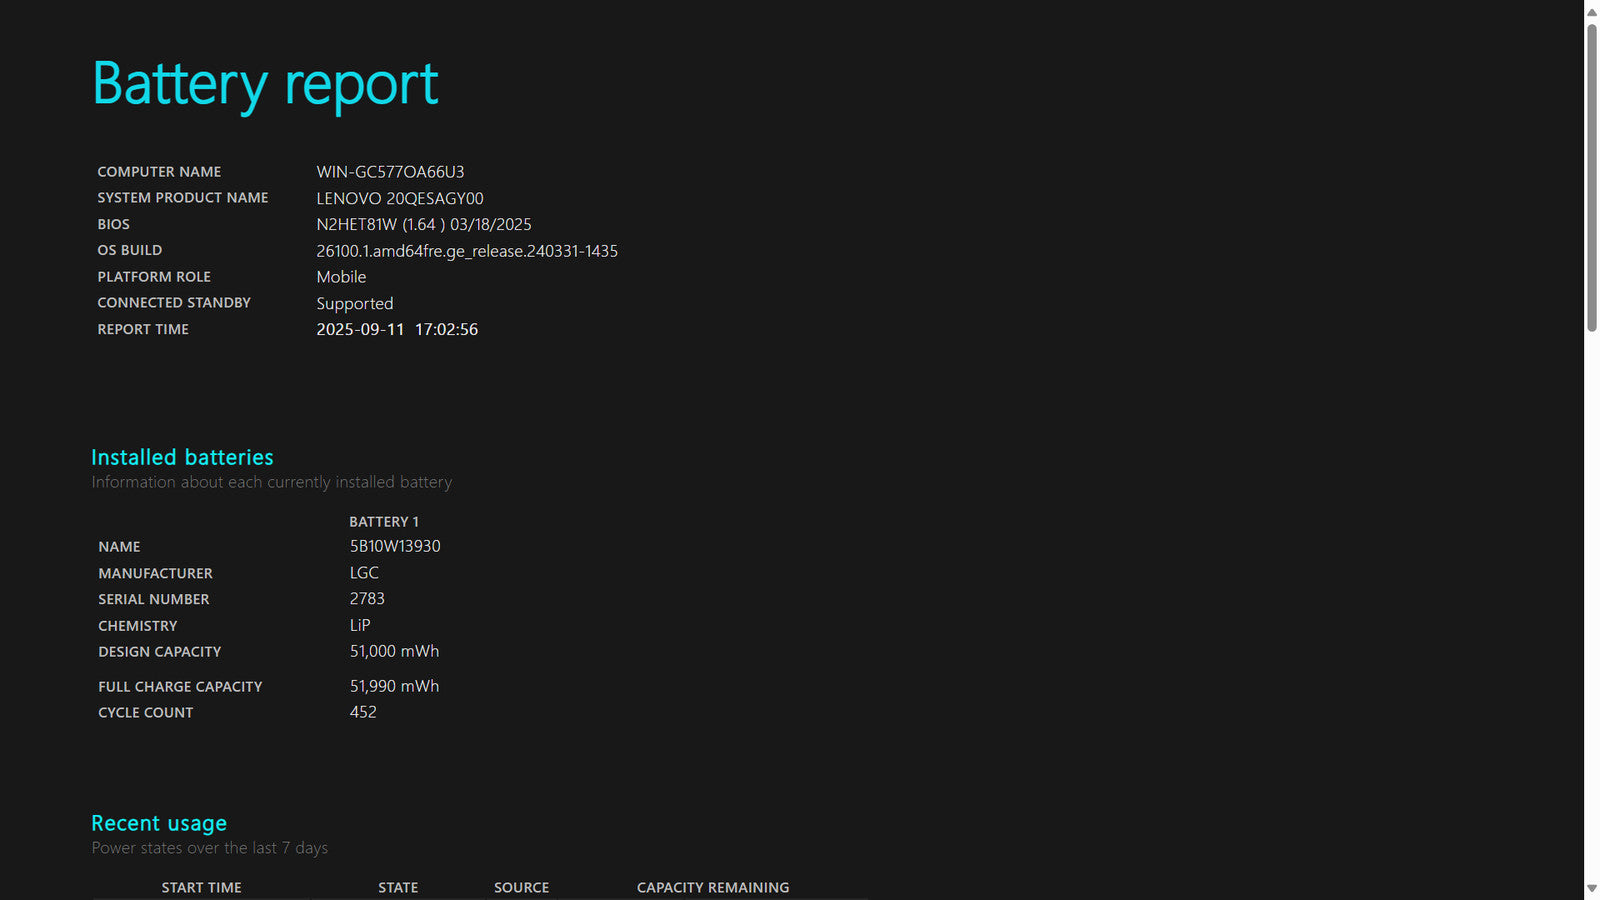Click the scrollbar down arrow

(1592, 888)
